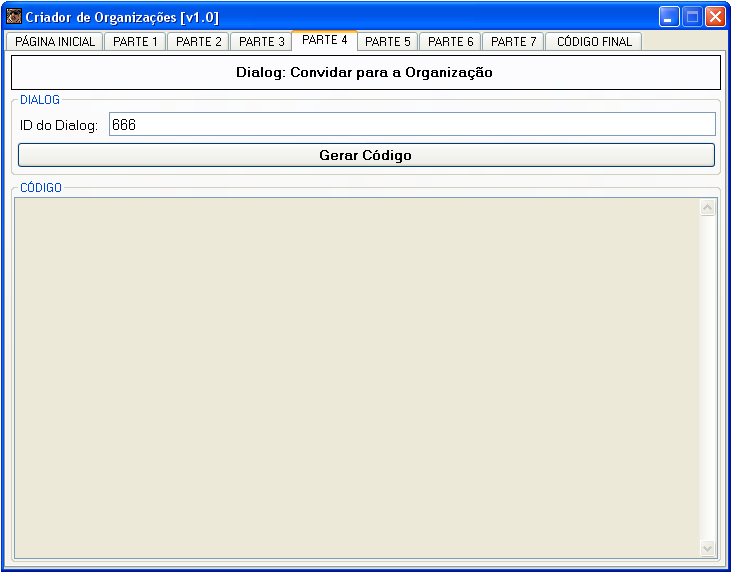
Task: Click the code area scroll up arrow
Action: (x=708, y=207)
